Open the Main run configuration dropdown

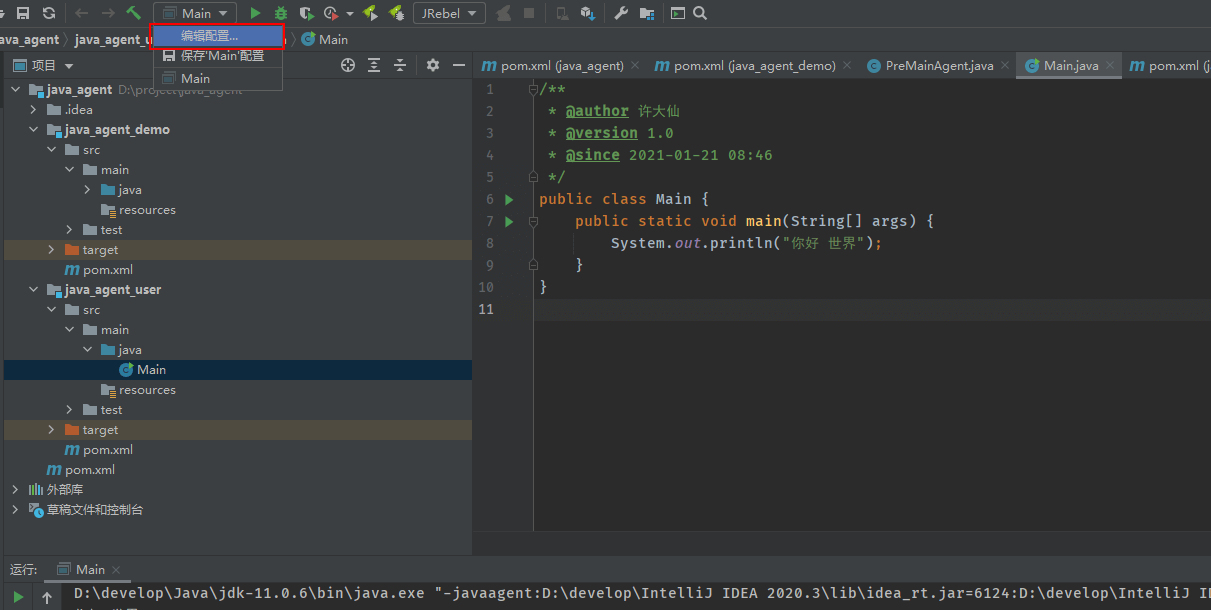pyautogui.click(x=195, y=13)
